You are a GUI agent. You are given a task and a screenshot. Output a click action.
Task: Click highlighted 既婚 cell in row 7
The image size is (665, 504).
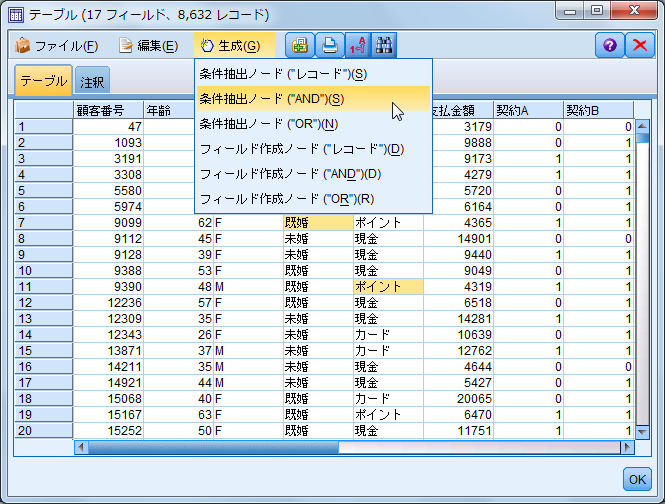318,223
